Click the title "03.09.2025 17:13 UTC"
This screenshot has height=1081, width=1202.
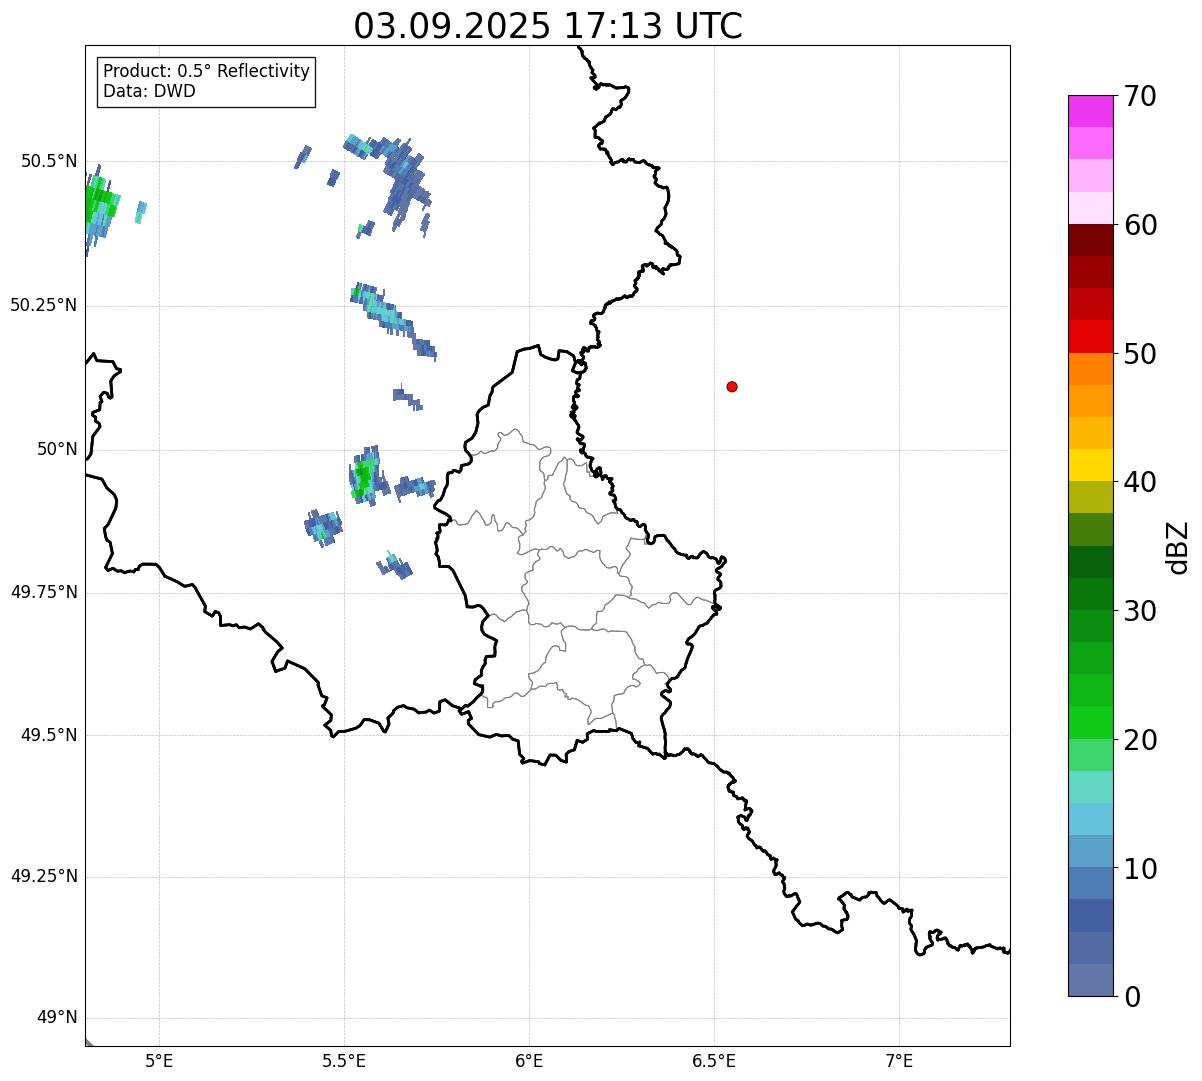click(x=548, y=25)
